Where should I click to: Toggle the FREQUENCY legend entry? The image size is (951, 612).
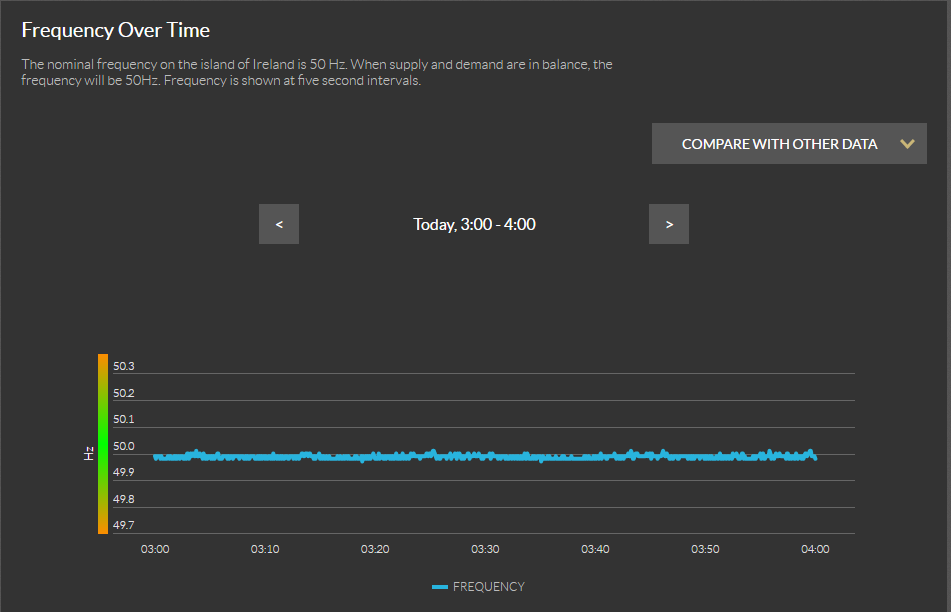pyautogui.click(x=479, y=587)
